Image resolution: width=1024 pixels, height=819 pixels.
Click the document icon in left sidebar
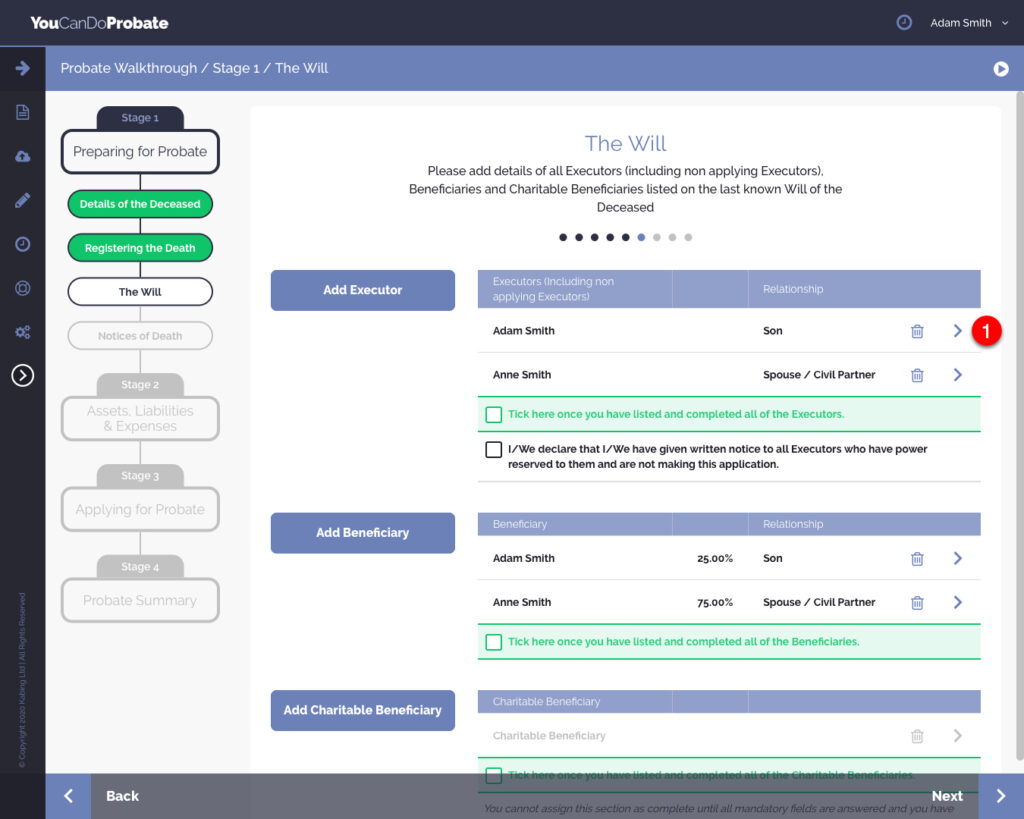[x=22, y=112]
